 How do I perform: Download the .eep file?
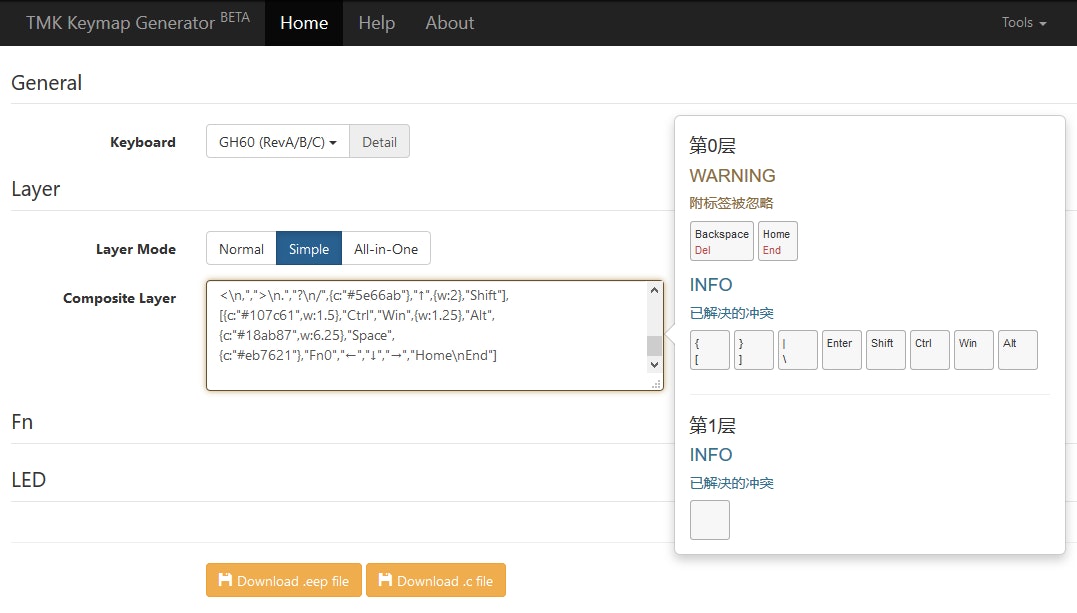click(283, 581)
